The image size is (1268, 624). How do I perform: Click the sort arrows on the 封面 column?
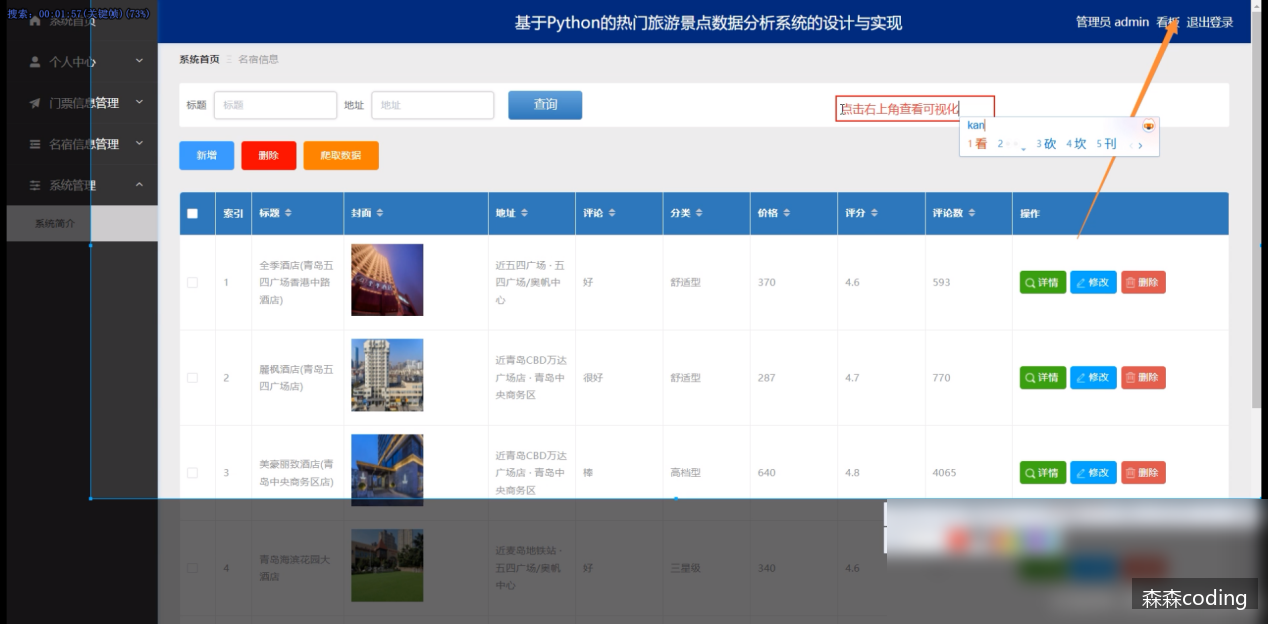click(x=380, y=213)
